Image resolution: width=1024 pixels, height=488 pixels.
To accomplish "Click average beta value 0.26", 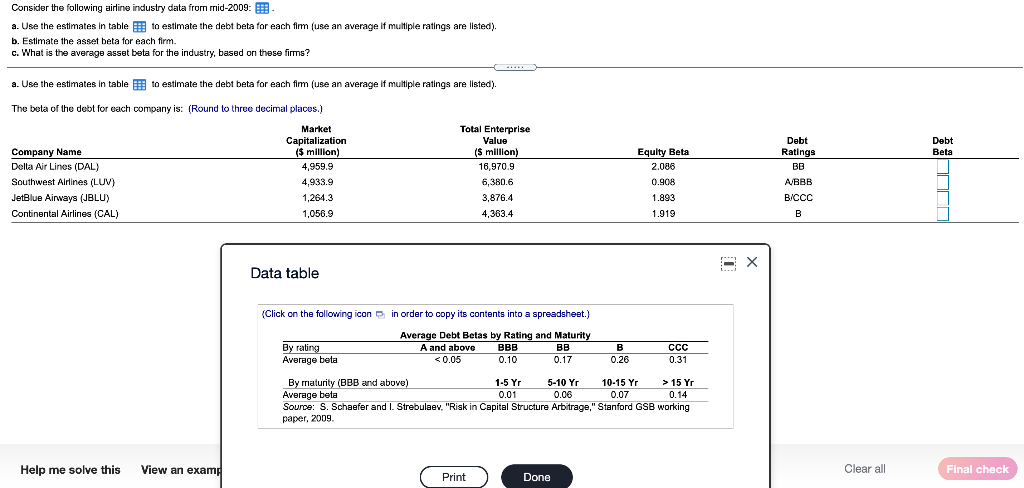I will (620, 359).
